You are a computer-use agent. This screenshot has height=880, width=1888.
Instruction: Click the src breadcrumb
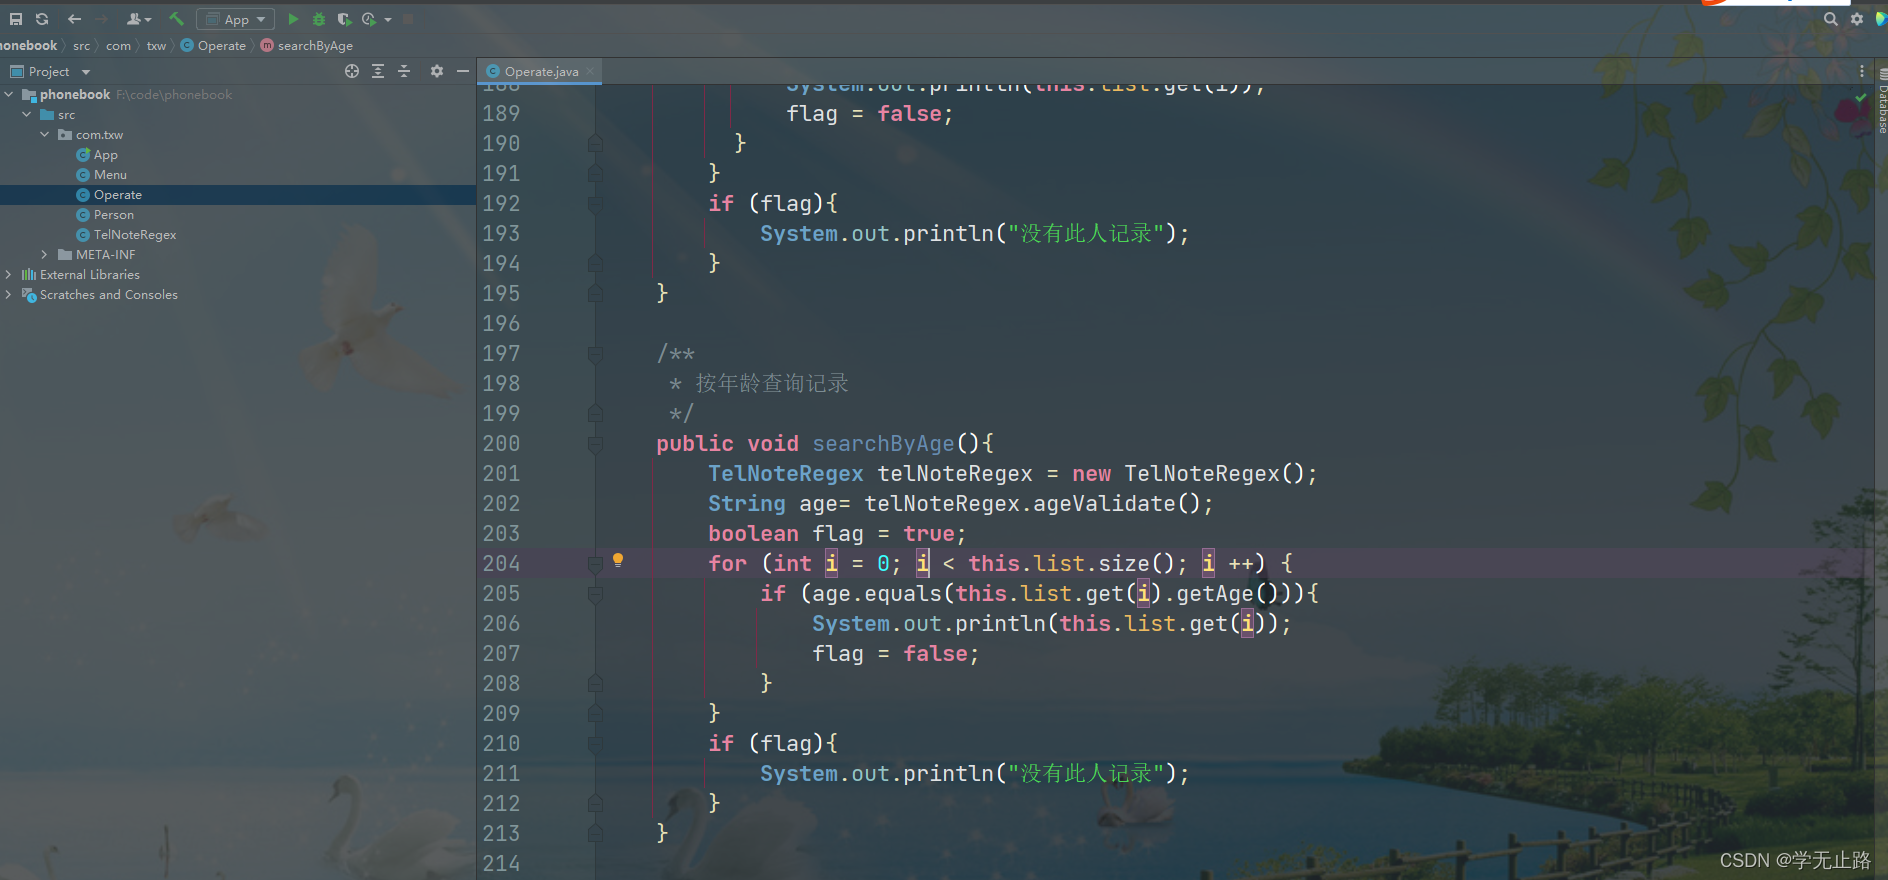pos(81,46)
